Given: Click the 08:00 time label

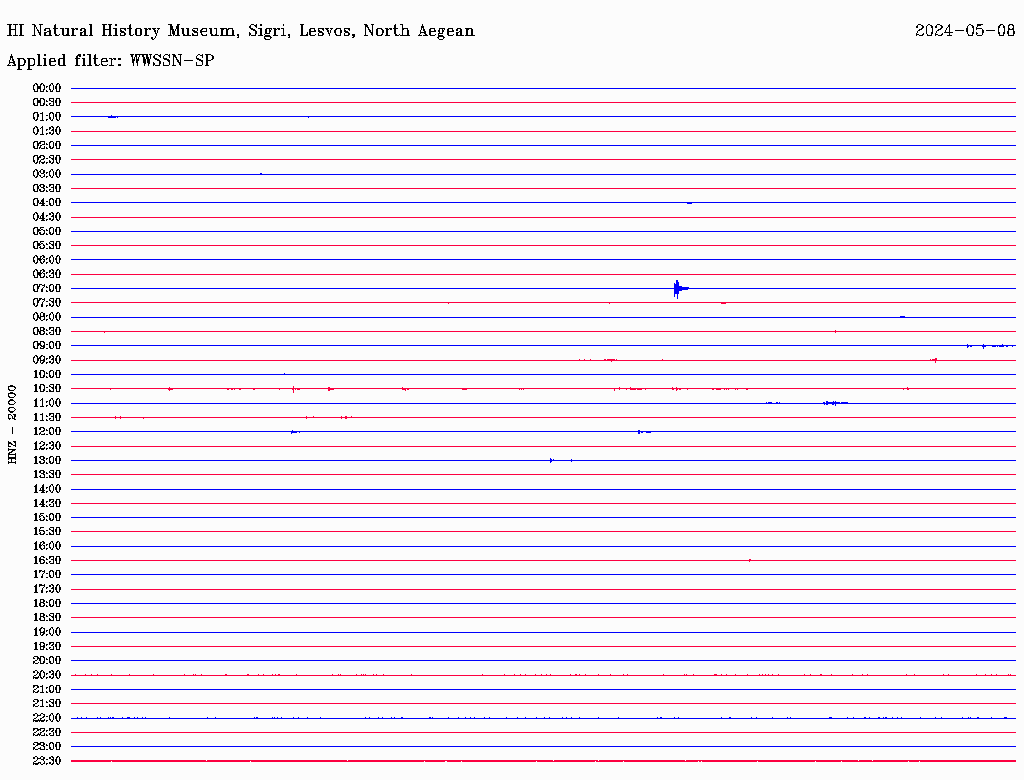Looking at the screenshot, I should (47, 317).
